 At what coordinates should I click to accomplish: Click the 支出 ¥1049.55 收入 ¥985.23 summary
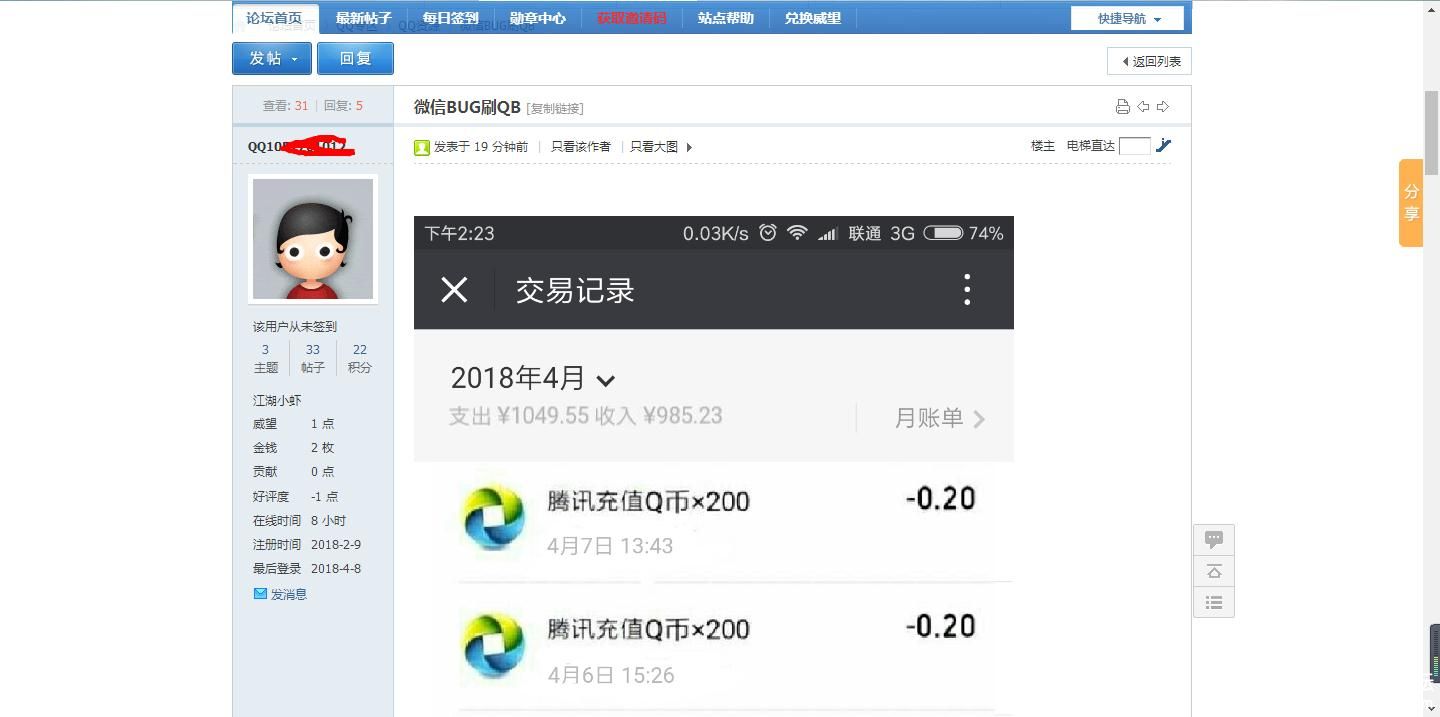(x=585, y=416)
